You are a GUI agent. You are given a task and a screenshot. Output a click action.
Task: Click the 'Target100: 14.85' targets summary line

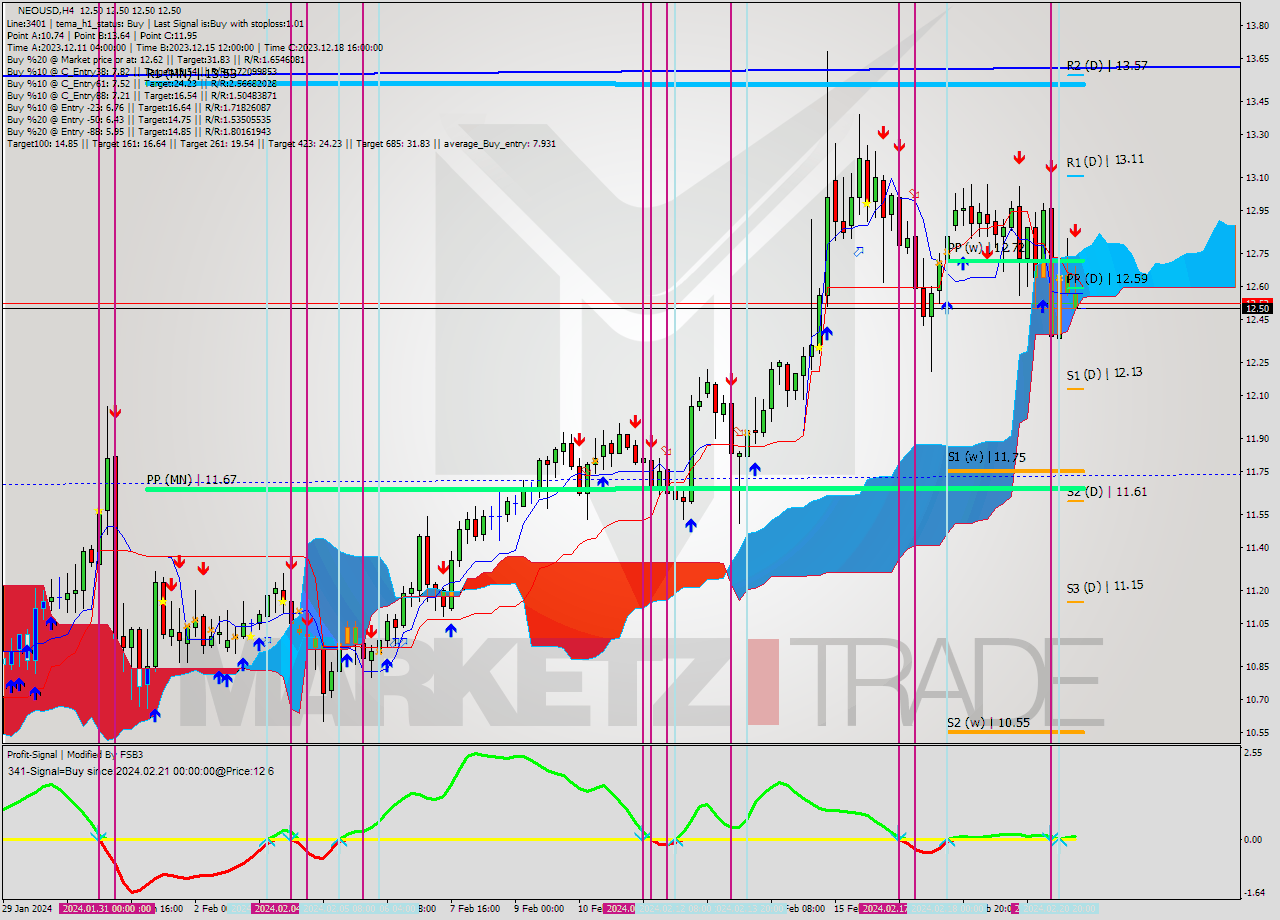(x=281, y=143)
